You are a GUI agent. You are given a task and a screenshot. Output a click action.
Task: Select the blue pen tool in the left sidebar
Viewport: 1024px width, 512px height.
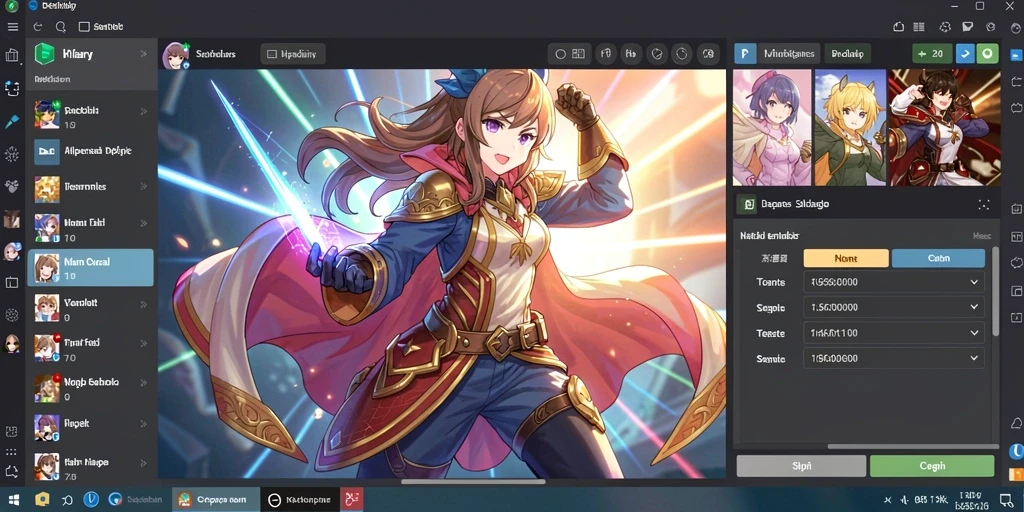12,121
